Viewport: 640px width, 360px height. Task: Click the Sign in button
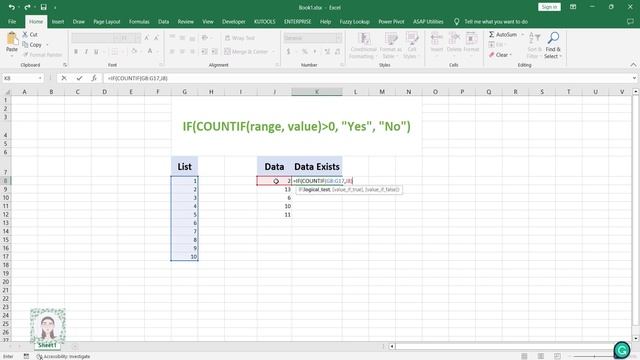[x=549, y=7]
